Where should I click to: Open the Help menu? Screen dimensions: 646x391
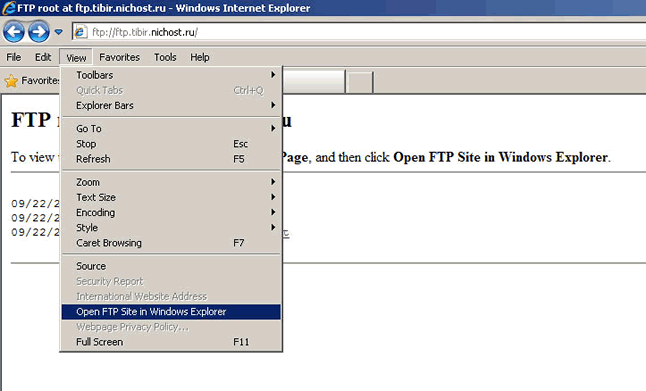coord(200,57)
